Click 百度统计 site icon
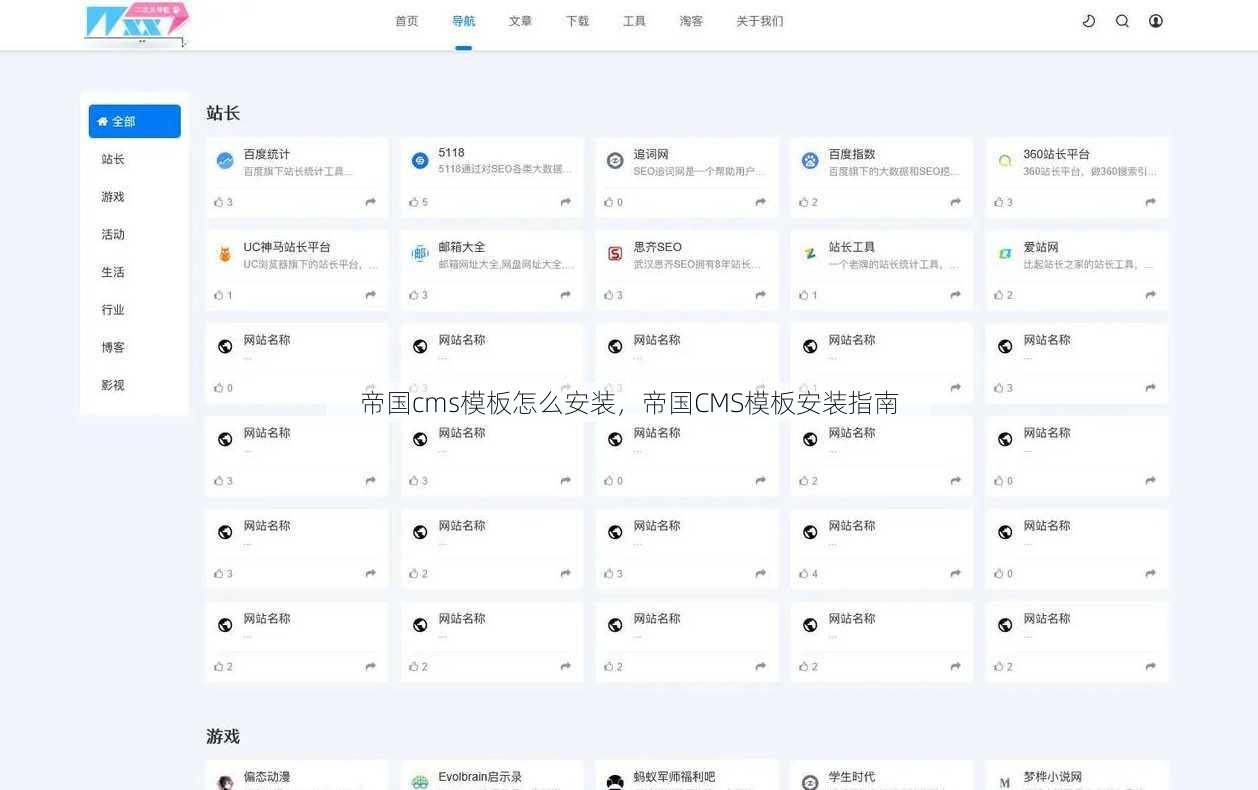Viewport: 1258px width, 790px height. tap(225, 161)
